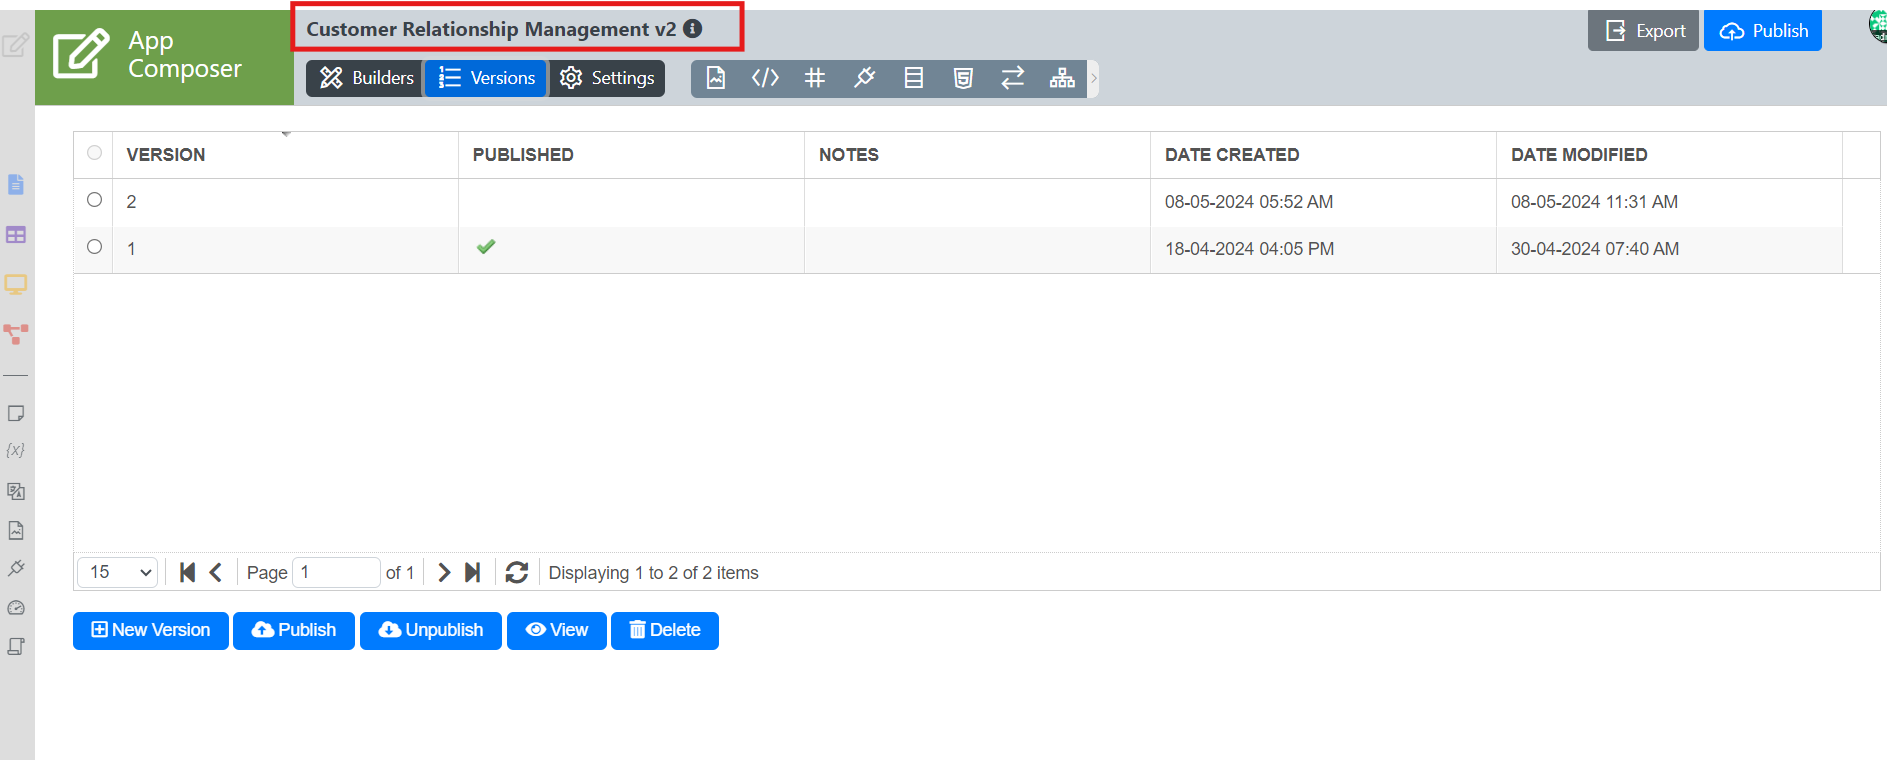1887x760 pixels.
Task: Click the plug icon in the left sidebar
Action: [16, 568]
